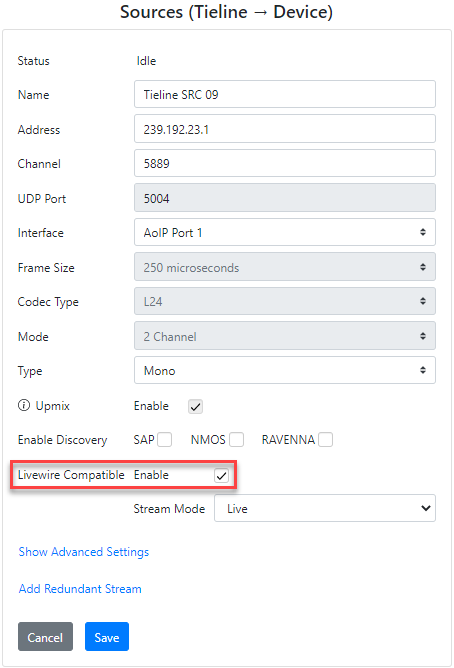Click the Name field Tieline SRC 09
The width and height of the screenshot is (454, 668).
pyautogui.click(x=284, y=94)
